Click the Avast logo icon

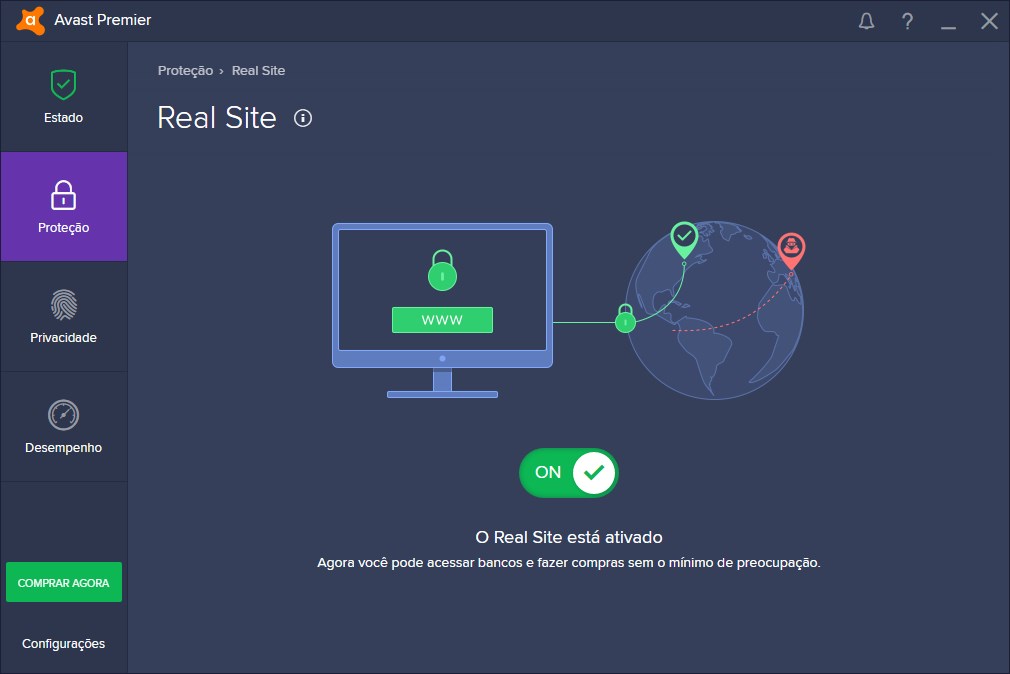pyautogui.click(x=30, y=20)
